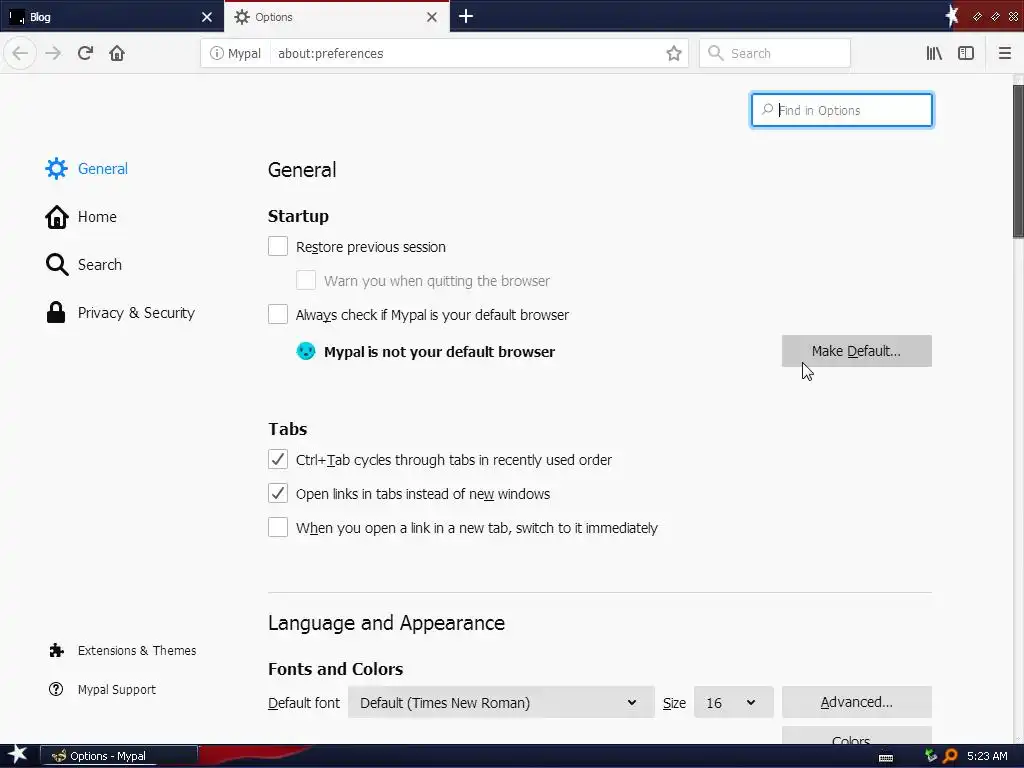
Task: Open the Privacy & Security category
Action: (x=136, y=313)
